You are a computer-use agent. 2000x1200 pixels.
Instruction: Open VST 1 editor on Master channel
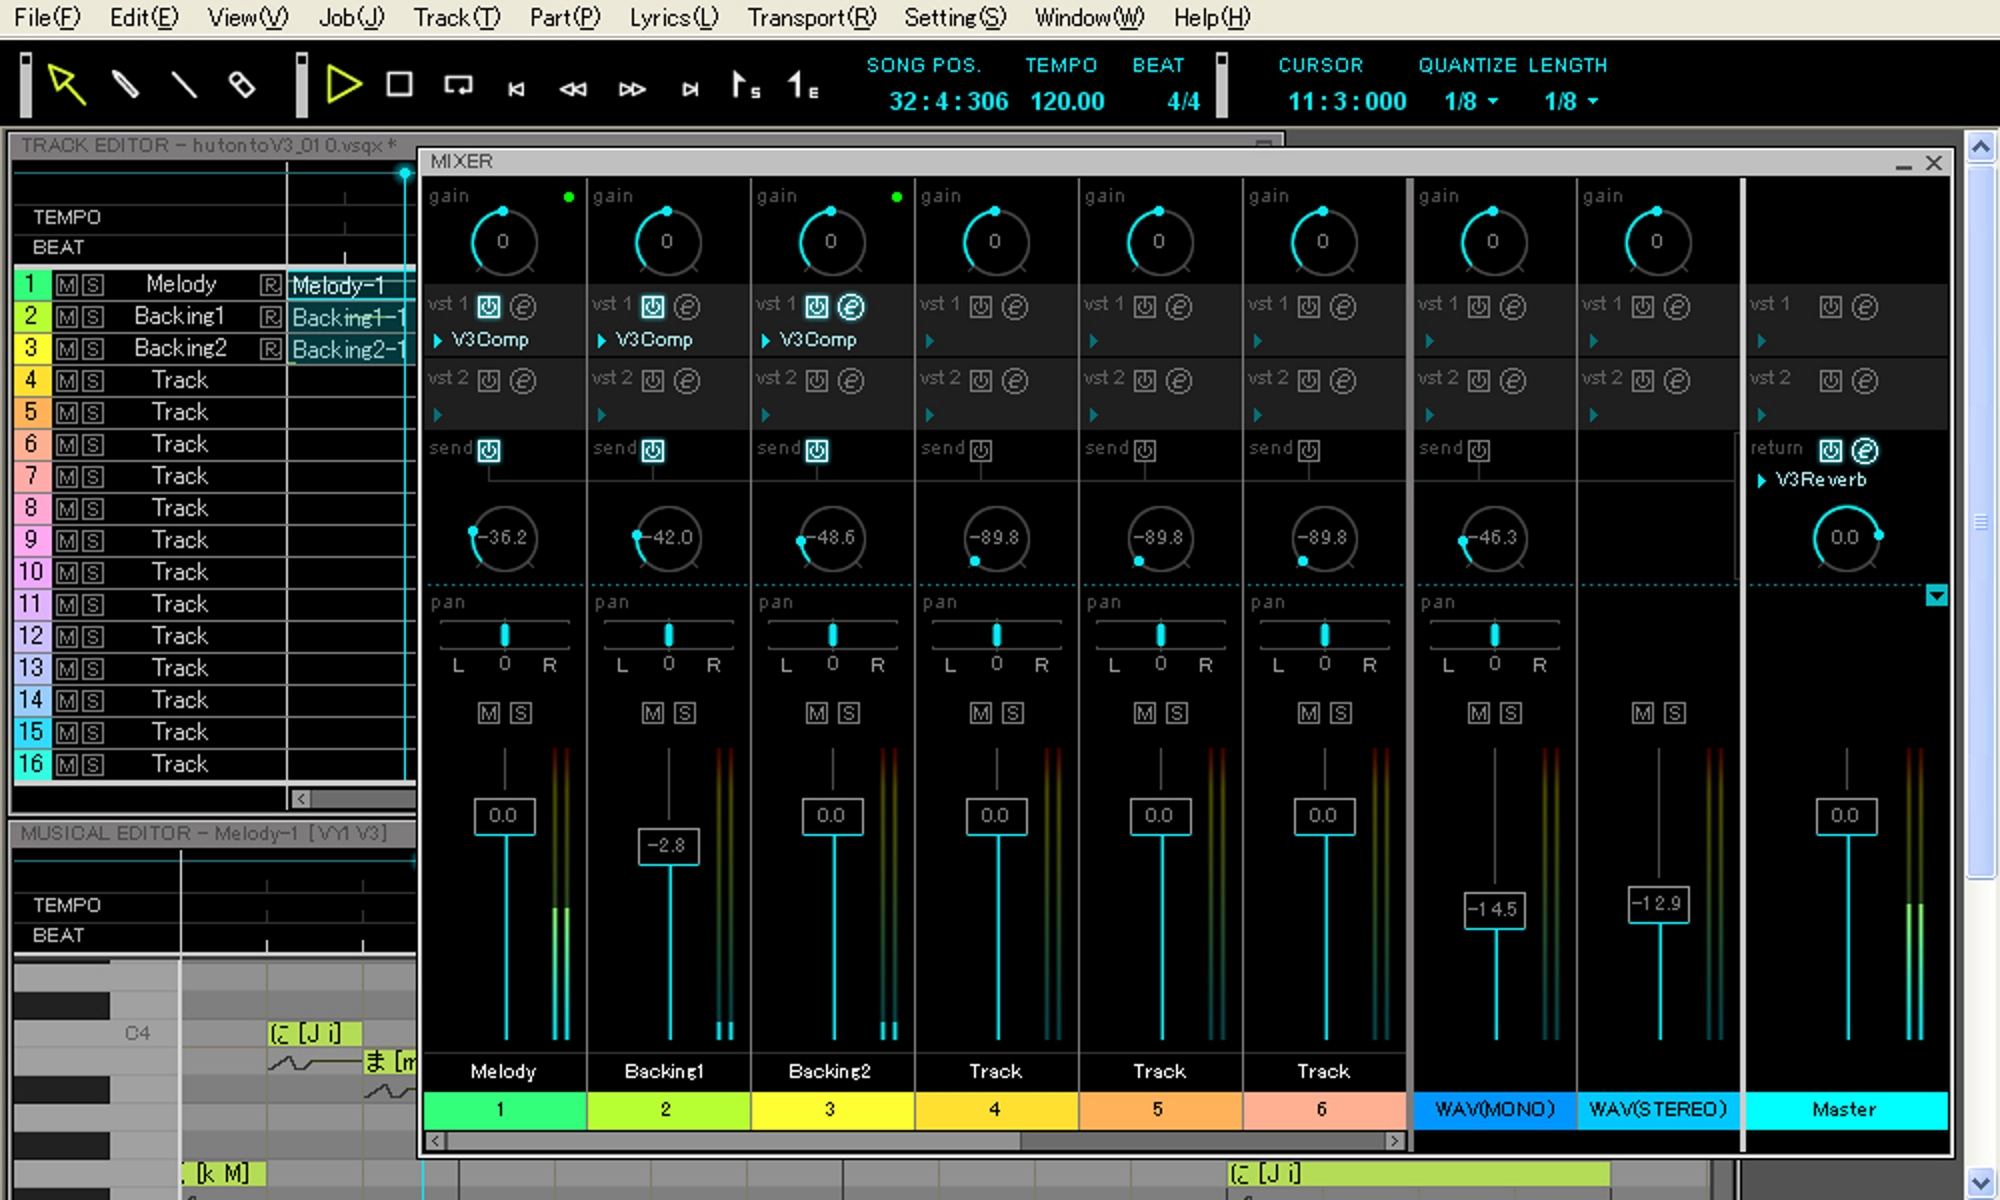coord(1865,307)
